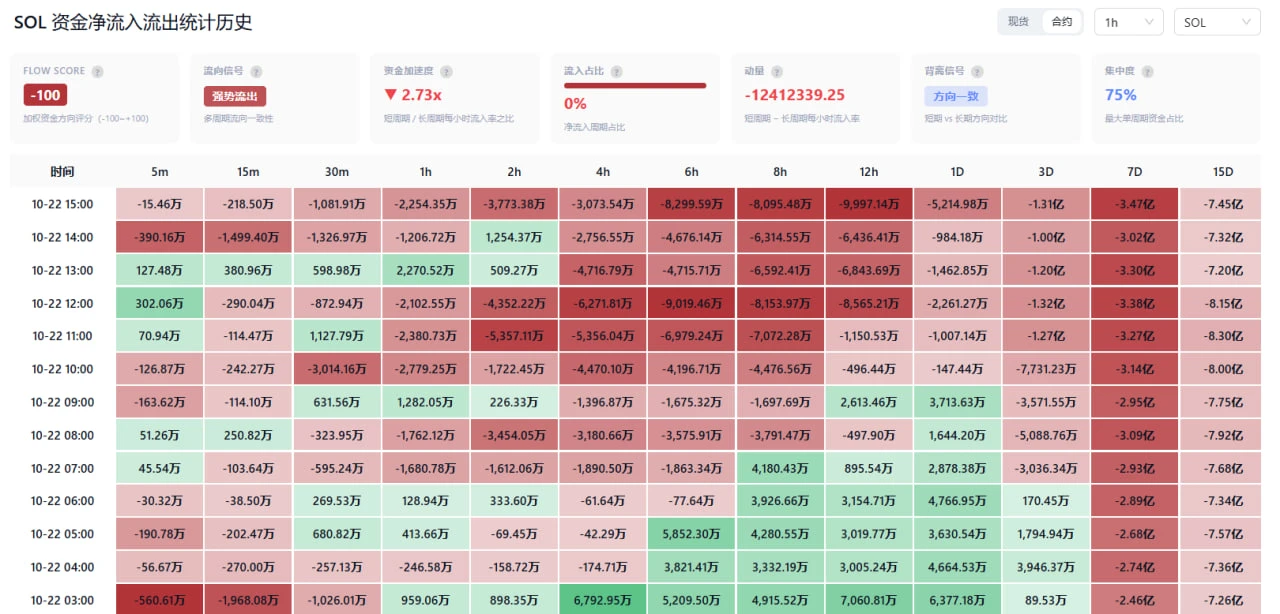Click the 6,792.95万 cell
This screenshot has height=614, width=1280.
point(603,600)
